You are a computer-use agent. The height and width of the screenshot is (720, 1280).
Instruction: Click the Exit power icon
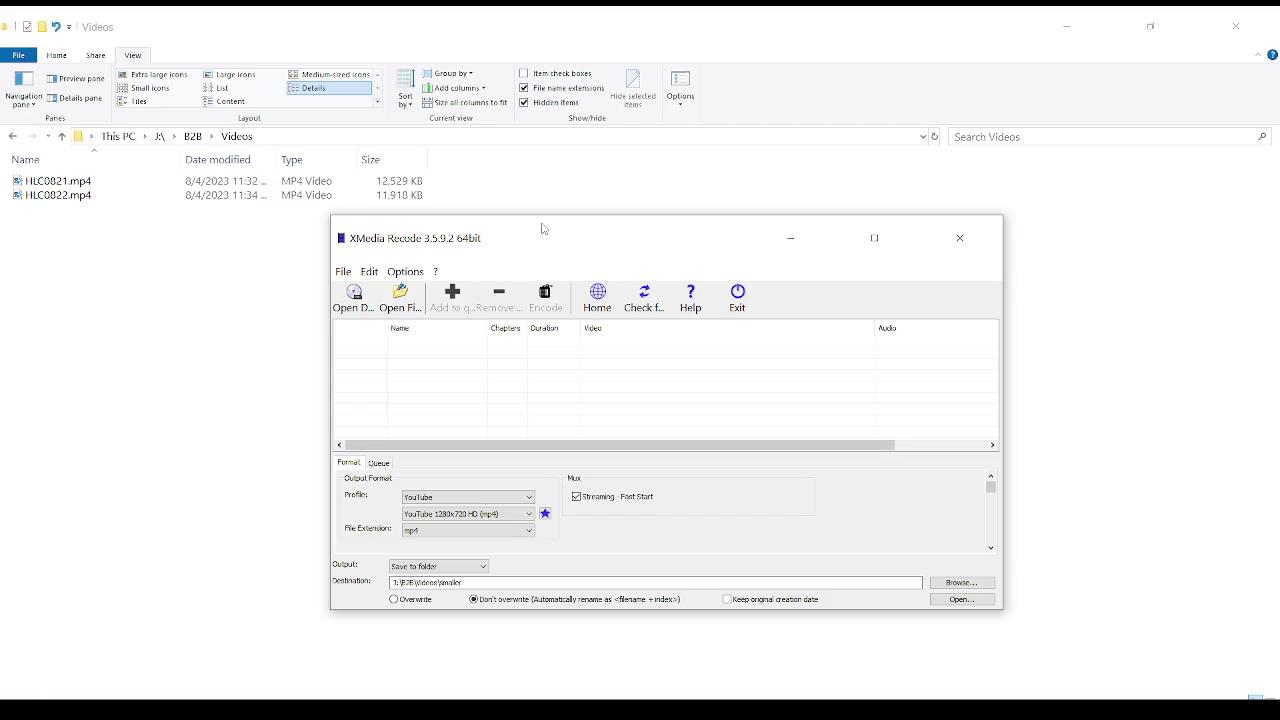(x=737, y=292)
